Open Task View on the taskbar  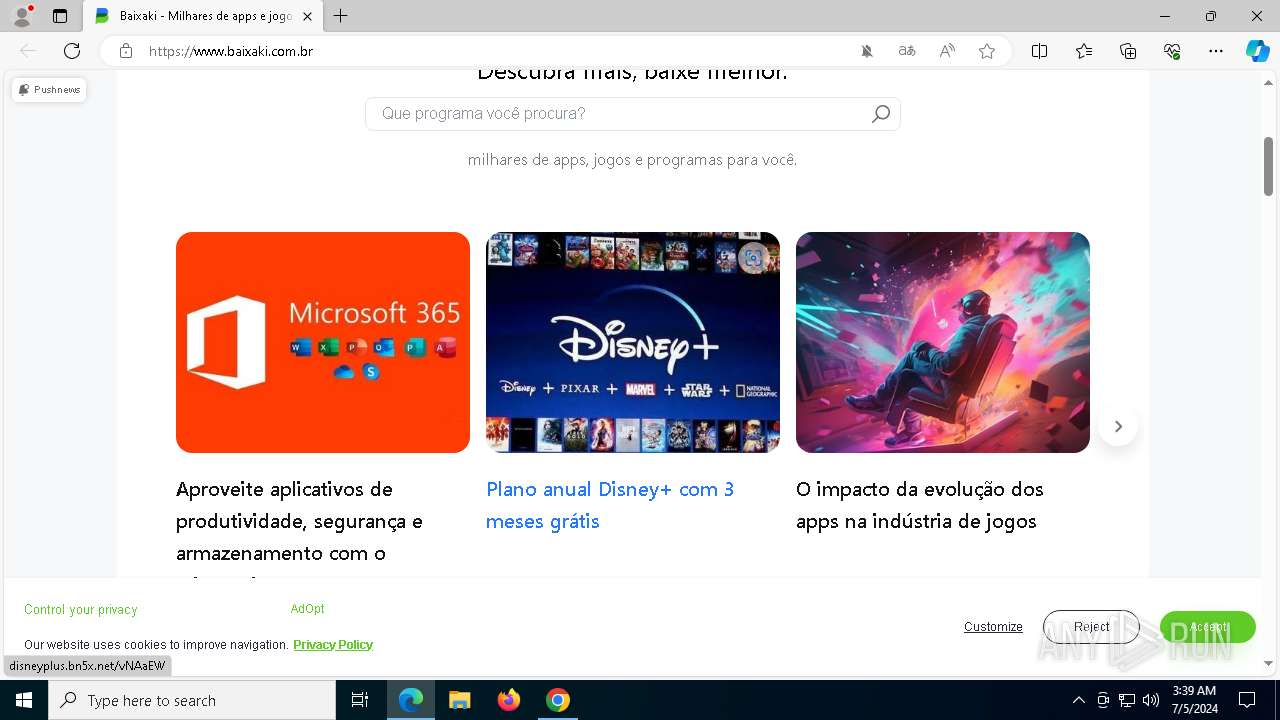(x=360, y=700)
